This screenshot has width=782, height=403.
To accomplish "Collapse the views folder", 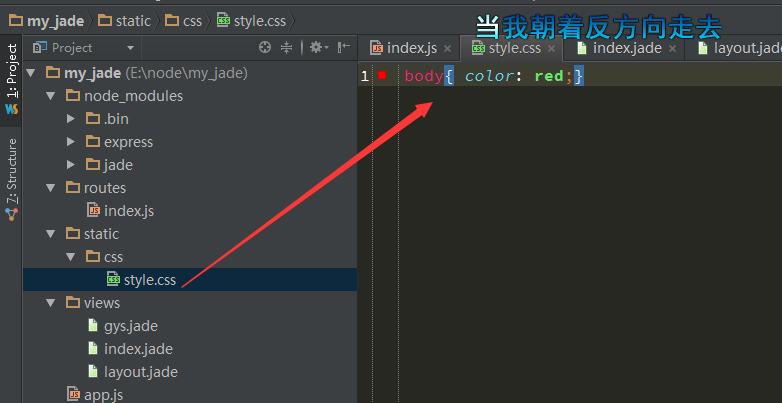I will [x=51, y=302].
